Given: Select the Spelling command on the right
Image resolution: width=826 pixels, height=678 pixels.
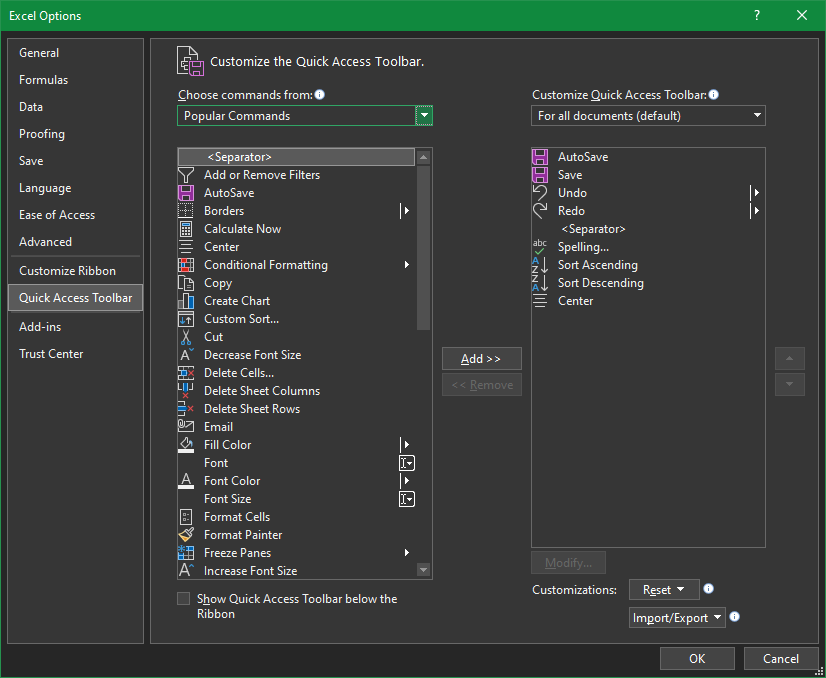Looking at the screenshot, I should [x=582, y=246].
